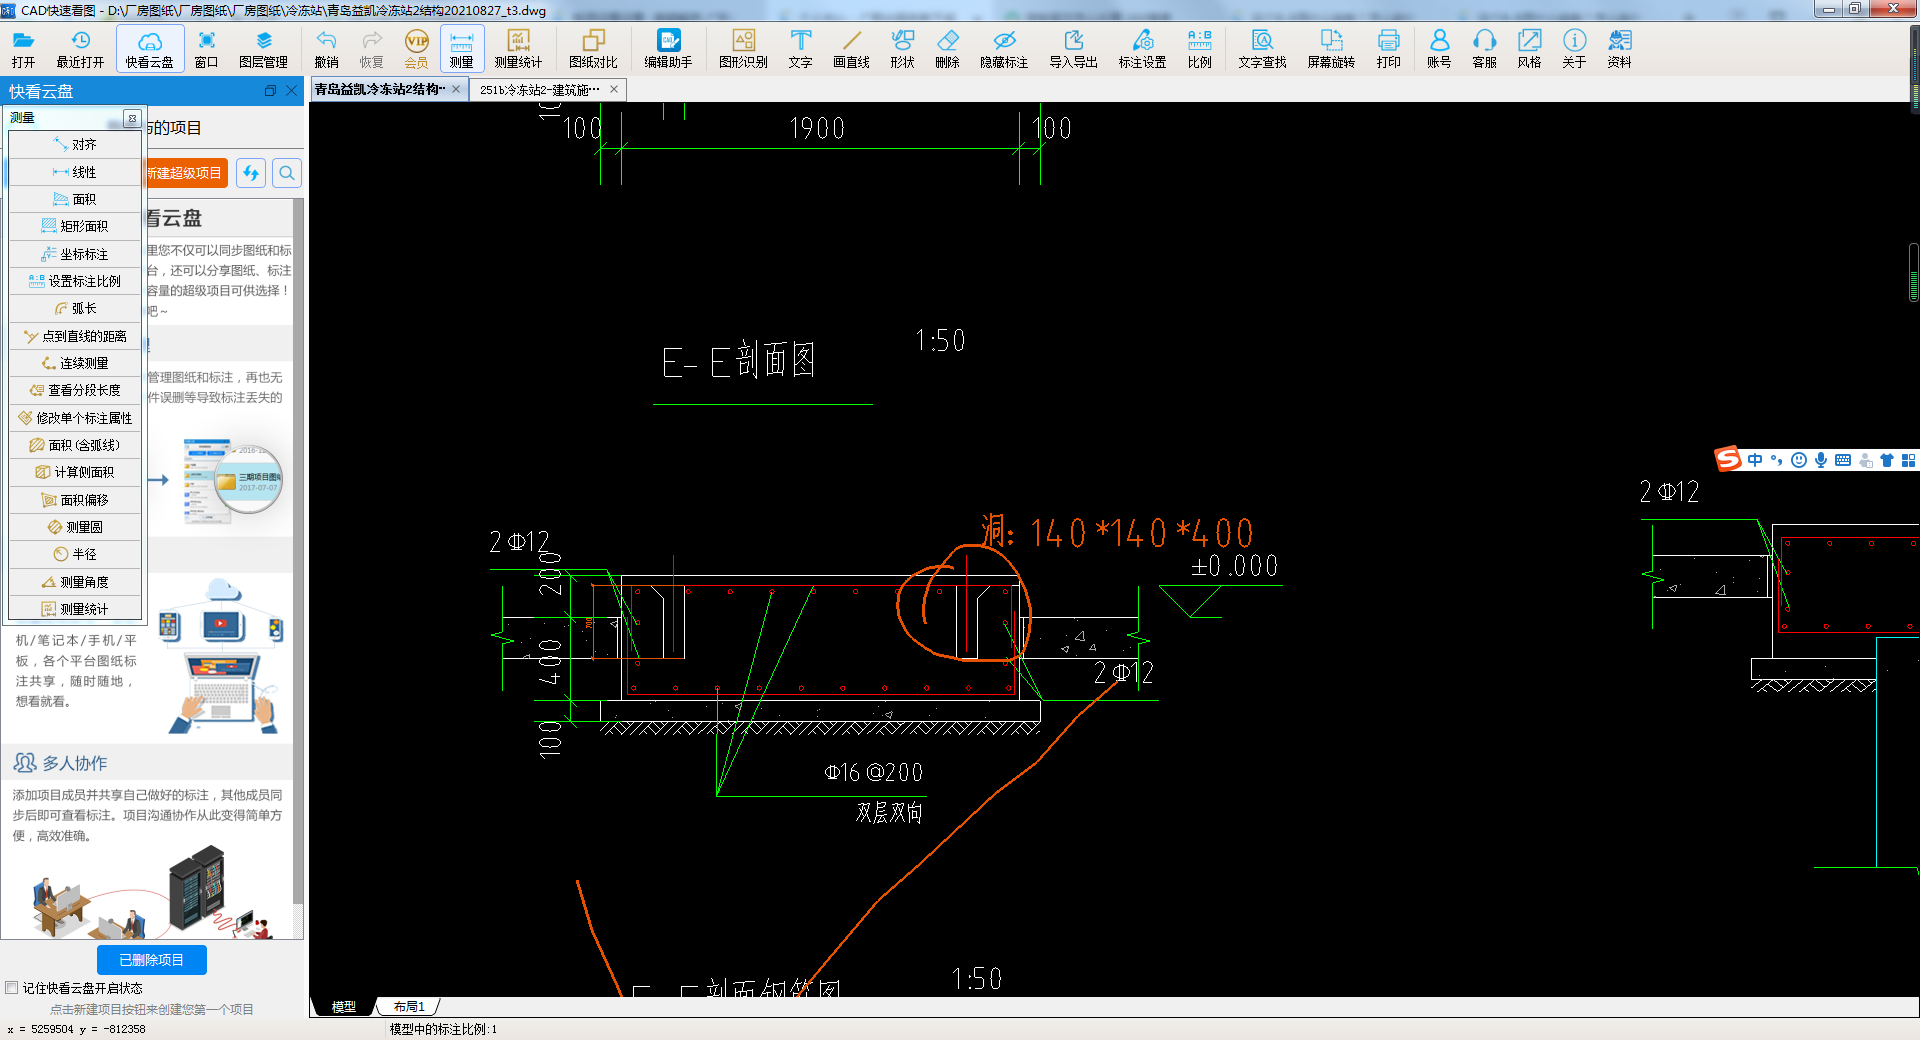Click 查看分段长度 entry
The width and height of the screenshot is (1920, 1040).
coord(75,390)
